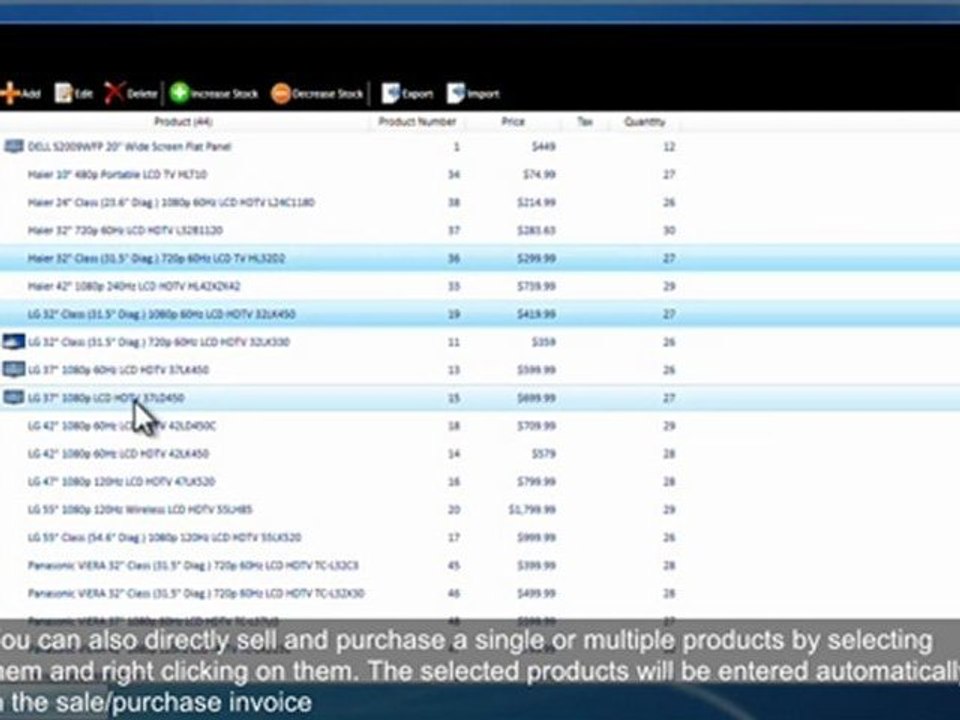Screen dimensions: 960x720
Task: Click the LG 32LK330 product thumbnail
Action: tap(13, 342)
